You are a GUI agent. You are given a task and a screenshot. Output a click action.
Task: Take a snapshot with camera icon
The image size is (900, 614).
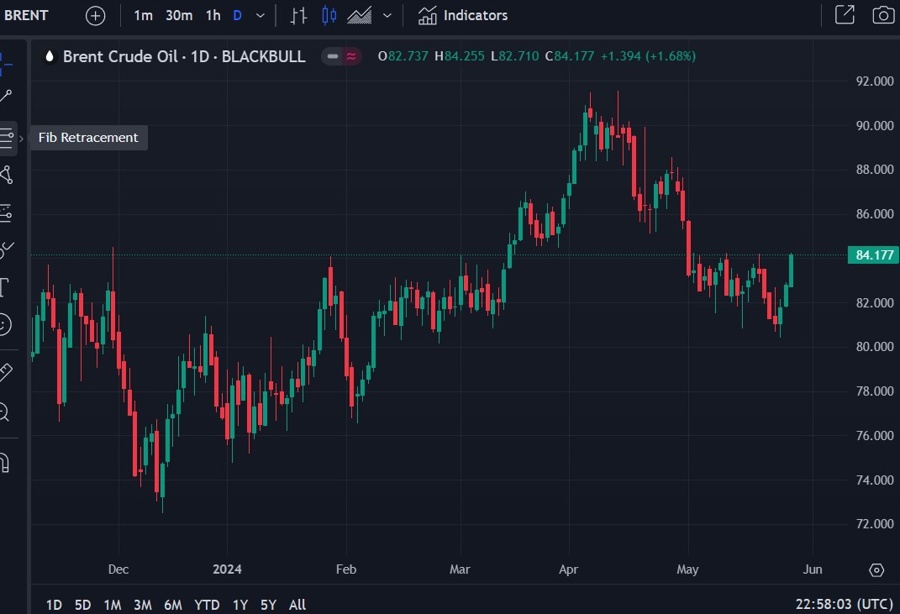[x=883, y=15]
